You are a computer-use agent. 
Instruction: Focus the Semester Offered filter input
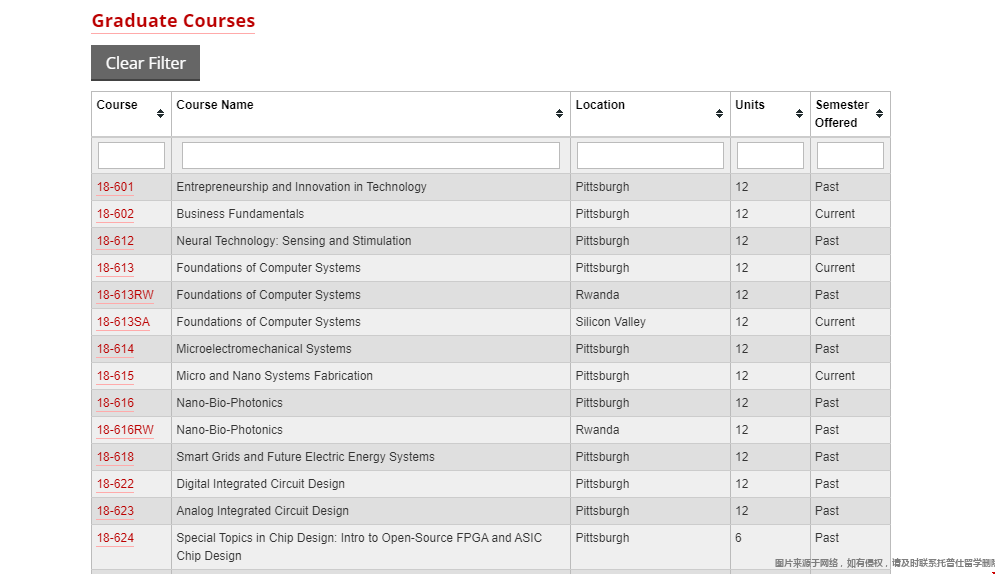850,155
